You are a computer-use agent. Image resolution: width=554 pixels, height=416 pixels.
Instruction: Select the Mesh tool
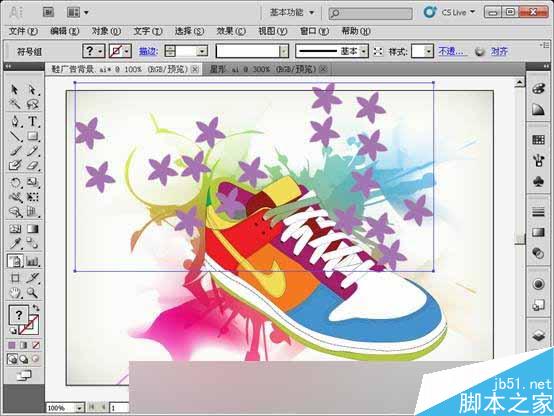14,229
